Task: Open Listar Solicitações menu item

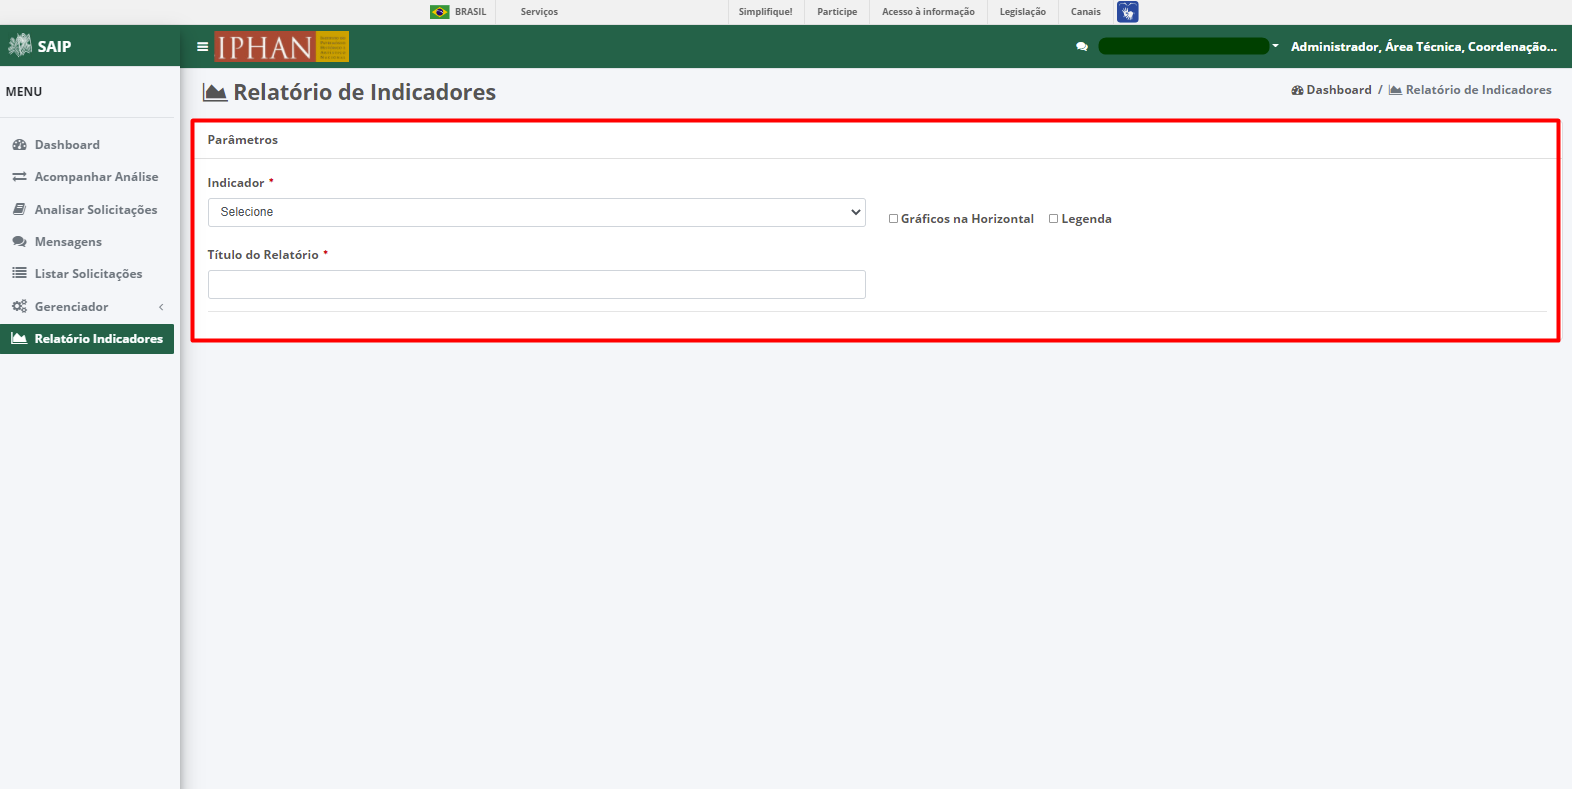Action: click(x=87, y=274)
